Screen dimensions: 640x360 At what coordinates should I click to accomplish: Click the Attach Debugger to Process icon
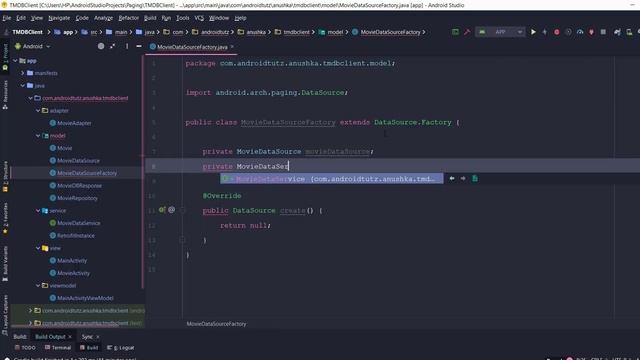click(591, 32)
